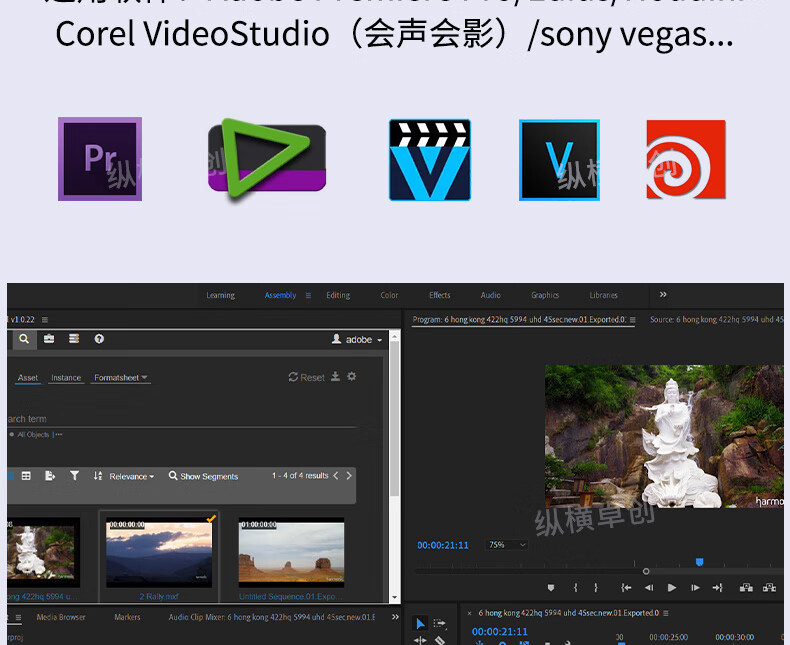The image size is (790, 645).
Task: Select the Razor tool
Action: 440,640
